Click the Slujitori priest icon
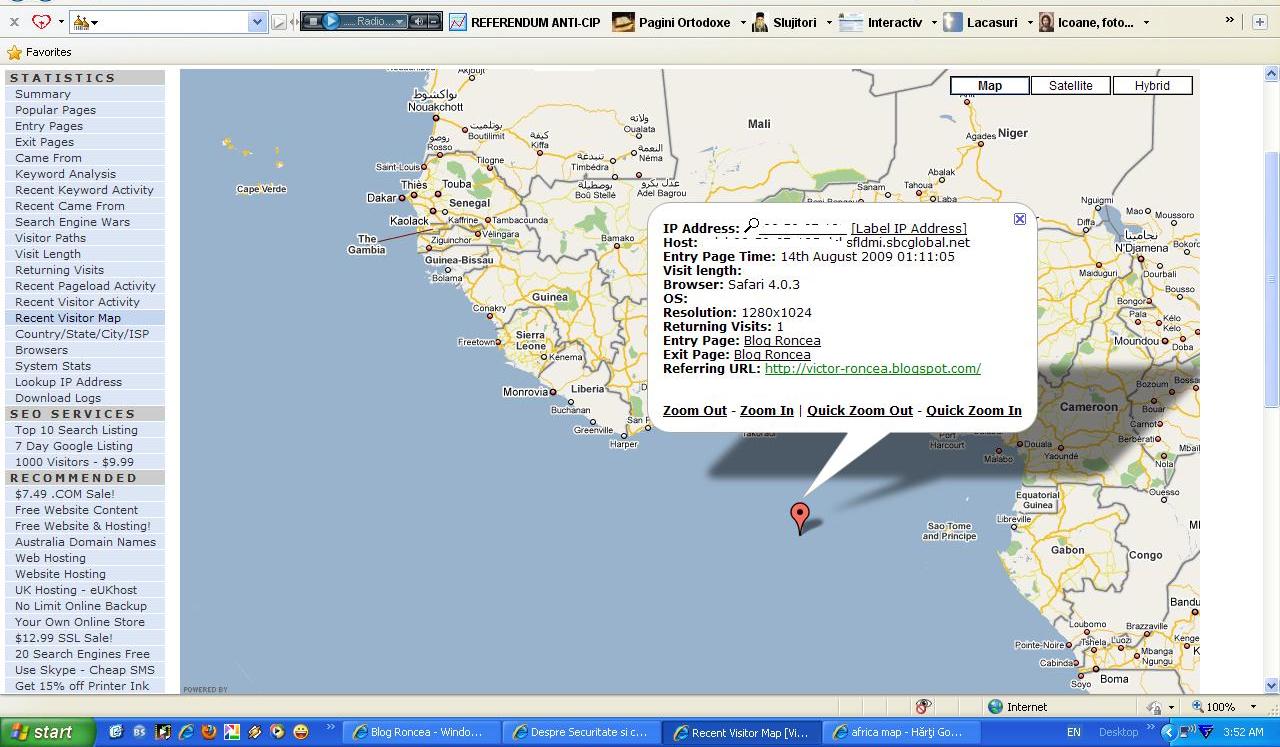1280x747 pixels. [760, 22]
